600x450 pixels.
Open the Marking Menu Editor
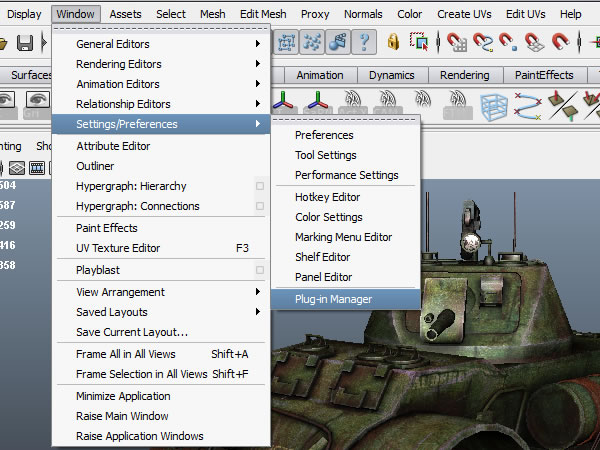point(346,237)
